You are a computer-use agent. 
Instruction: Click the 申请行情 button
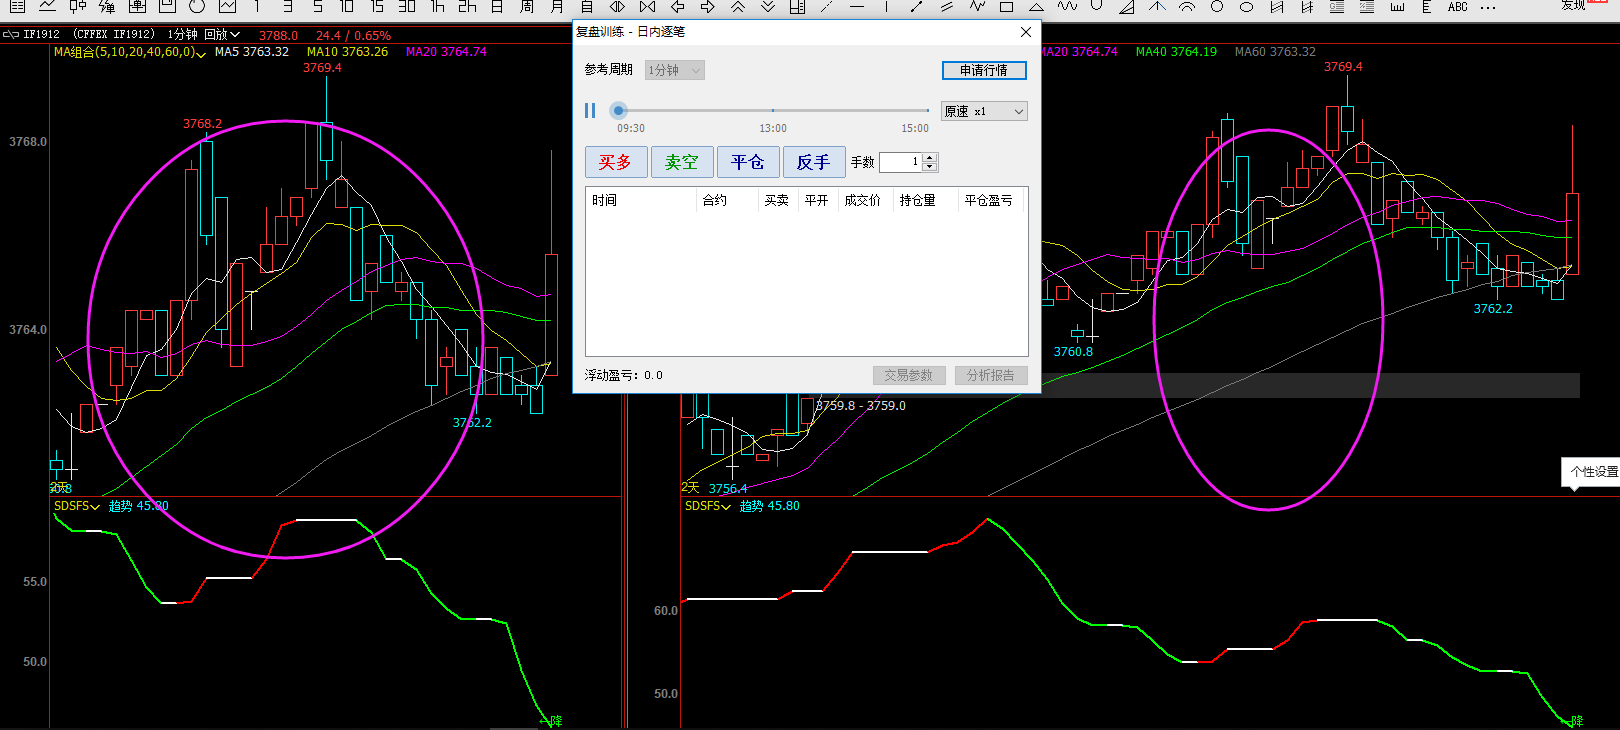tap(984, 70)
